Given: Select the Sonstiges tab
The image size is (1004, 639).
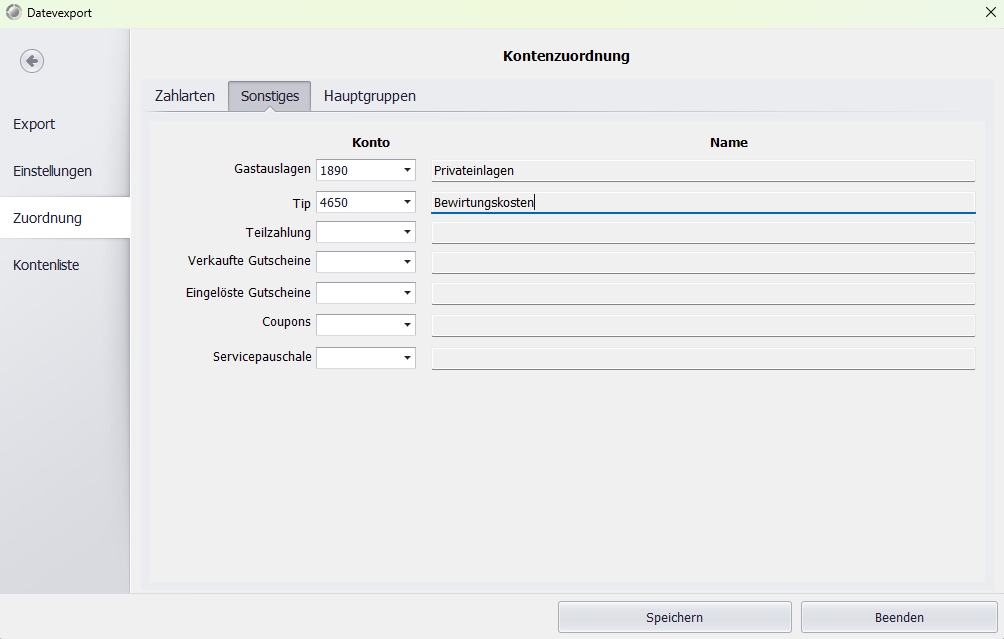Looking at the screenshot, I should [x=269, y=96].
